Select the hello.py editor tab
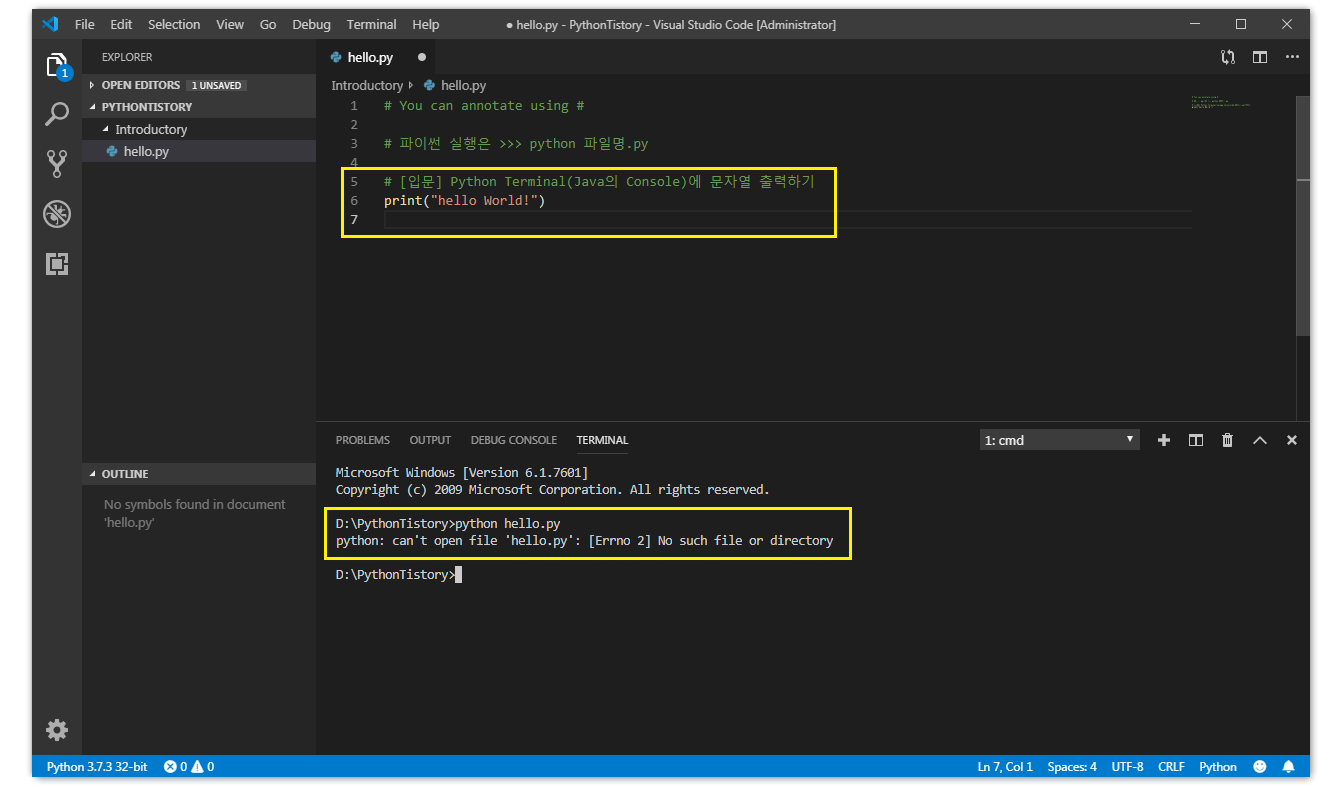Screen dimensions: 1333x789 (x=377, y=57)
